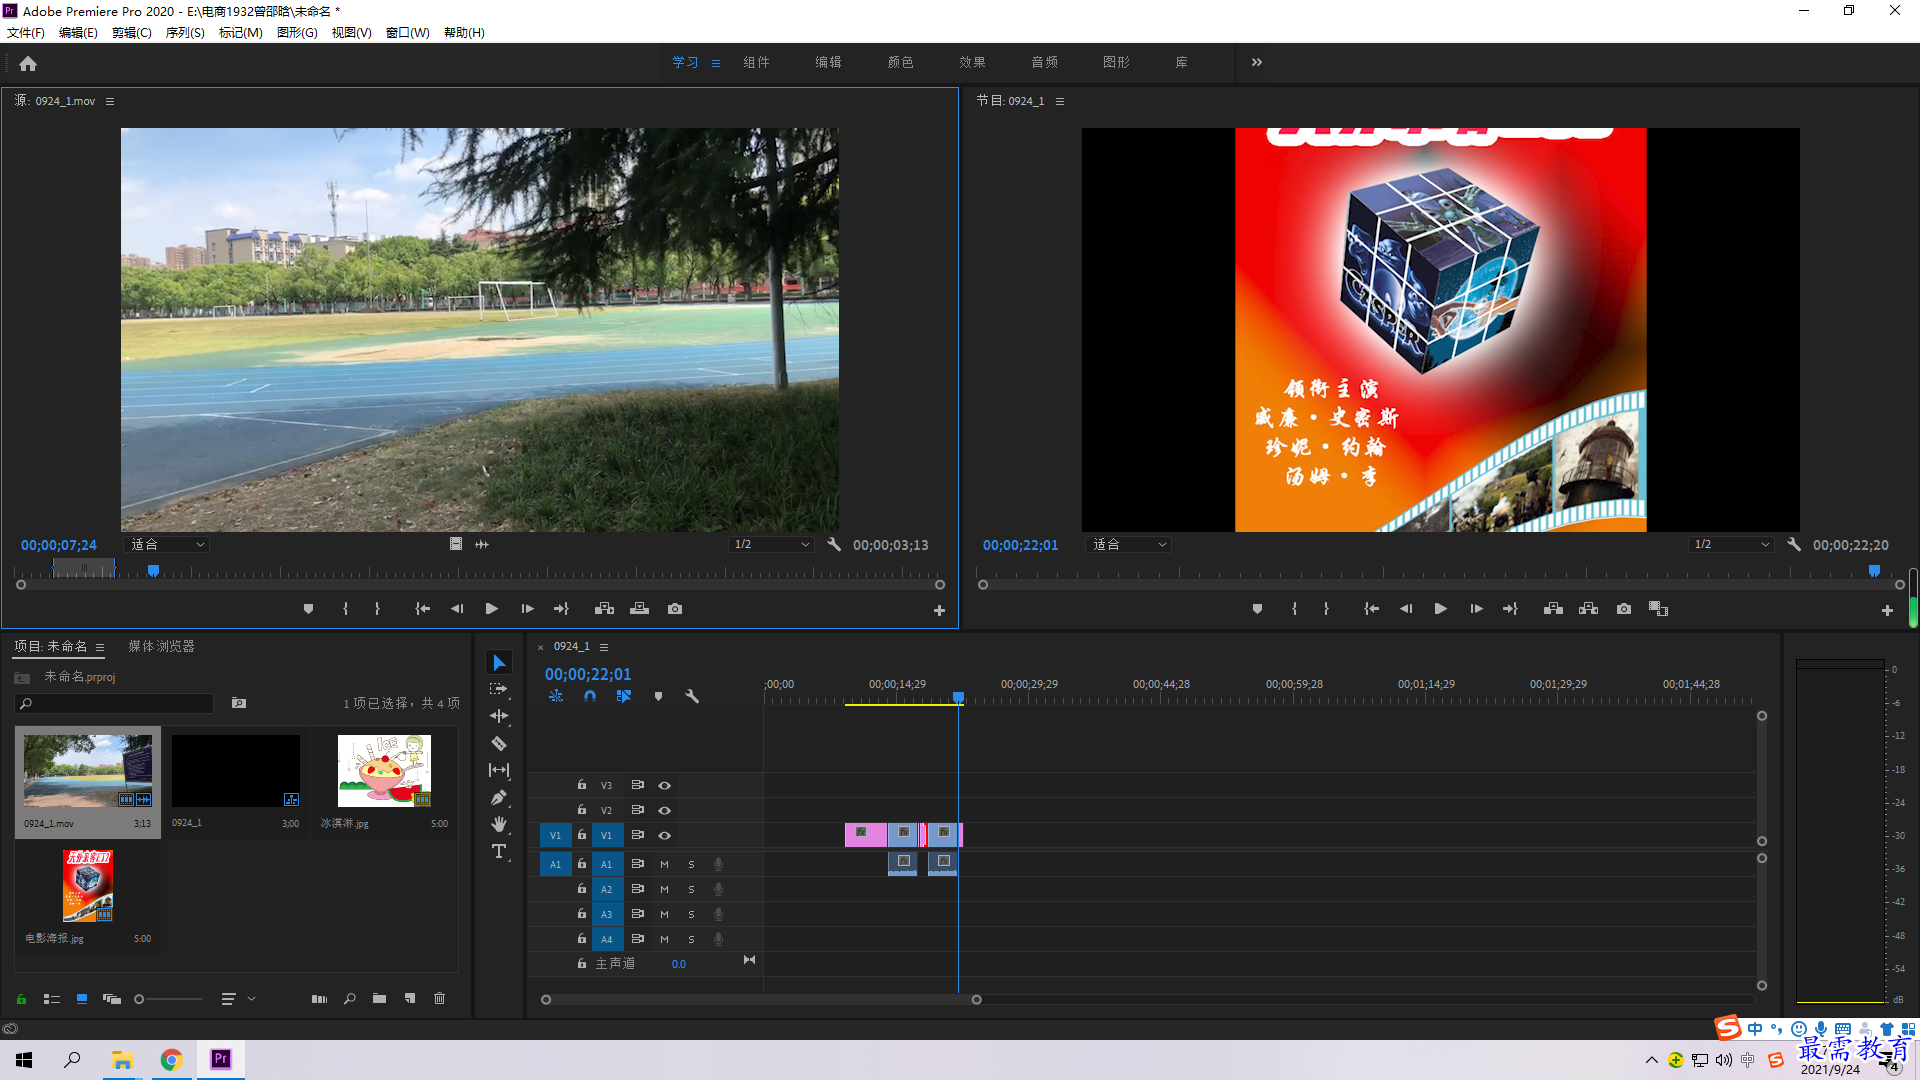The image size is (1920, 1080).
Task: Open sort icons dropdown in Project panel
Action: click(x=237, y=999)
